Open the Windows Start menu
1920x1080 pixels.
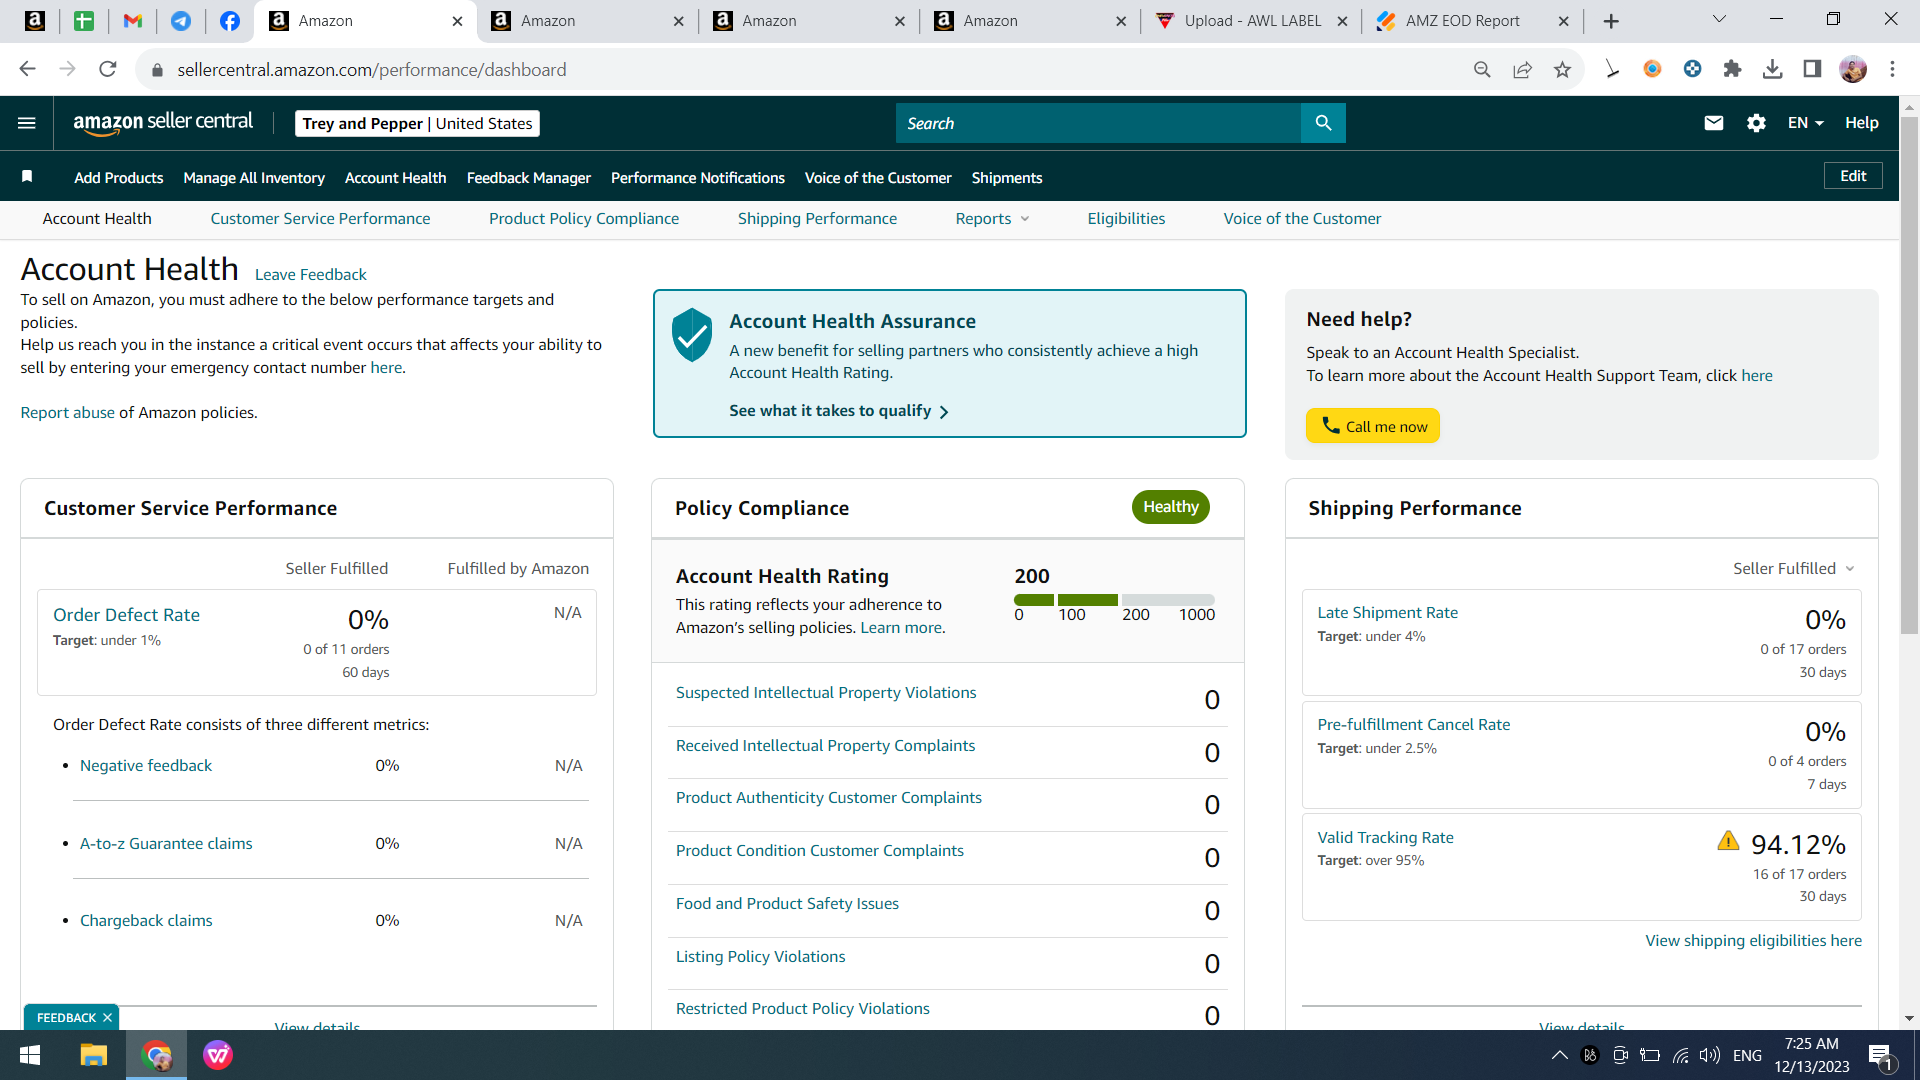pos(30,1055)
